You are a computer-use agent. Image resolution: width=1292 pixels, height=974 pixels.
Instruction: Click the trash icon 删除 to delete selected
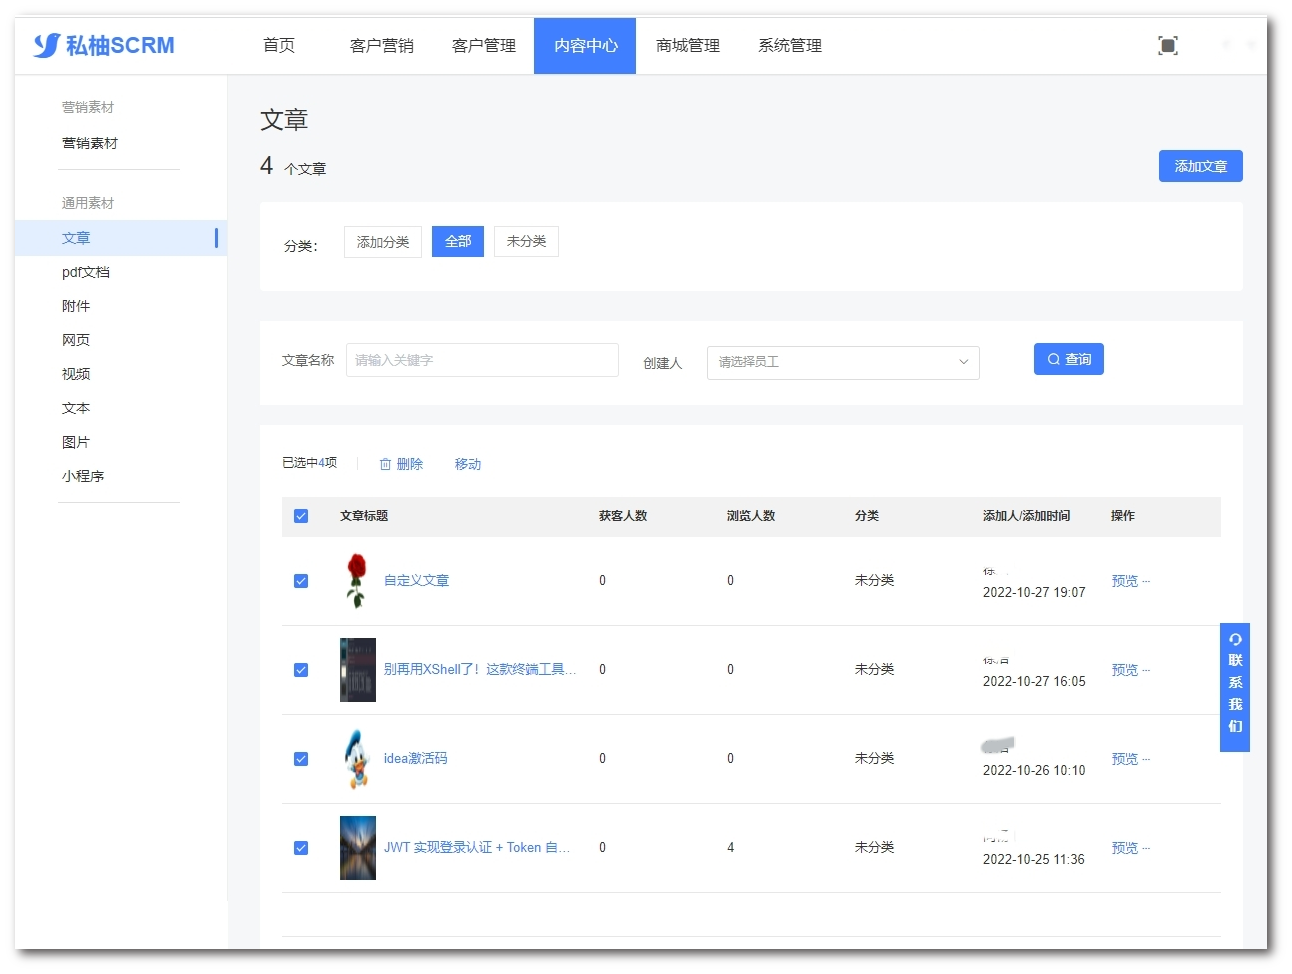pos(401,464)
